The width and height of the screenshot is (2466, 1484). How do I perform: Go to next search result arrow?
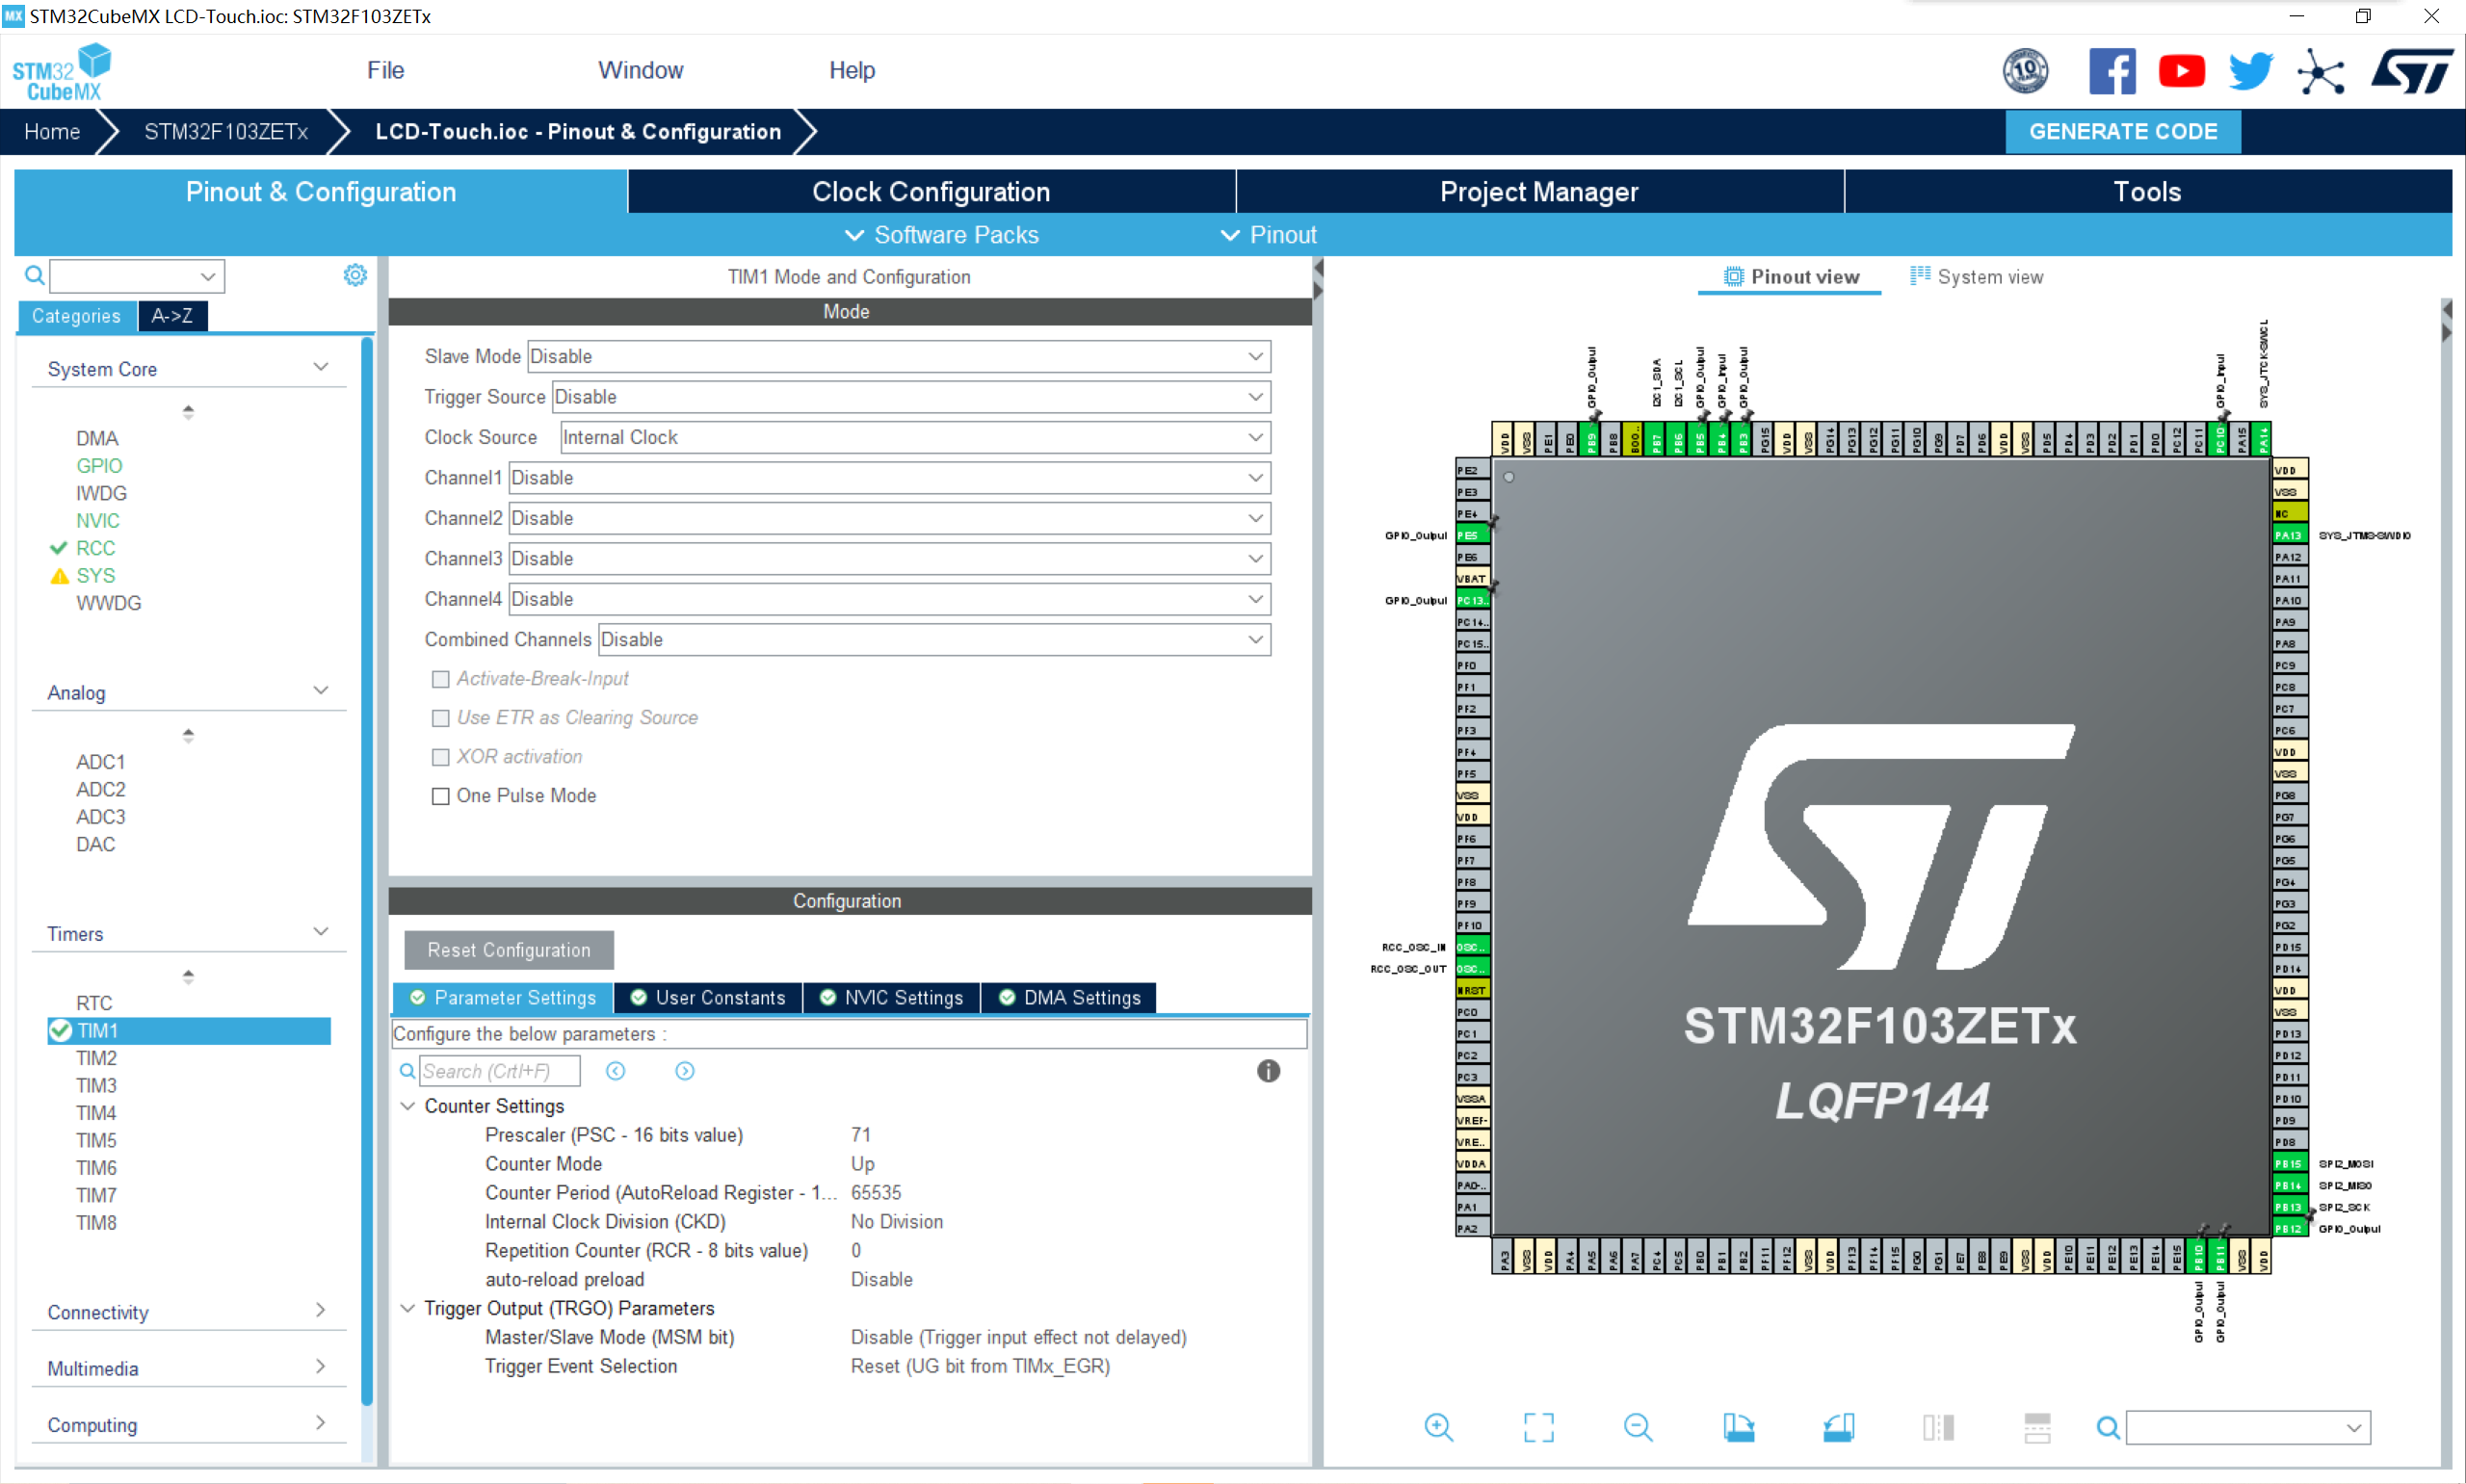pyautogui.click(x=685, y=1071)
